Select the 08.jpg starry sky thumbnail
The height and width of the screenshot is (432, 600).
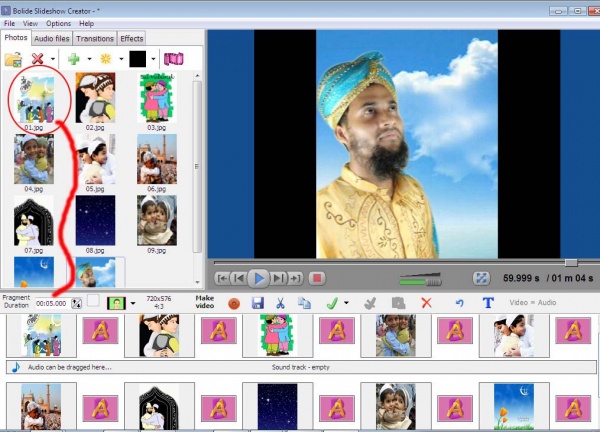tap(95, 221)
